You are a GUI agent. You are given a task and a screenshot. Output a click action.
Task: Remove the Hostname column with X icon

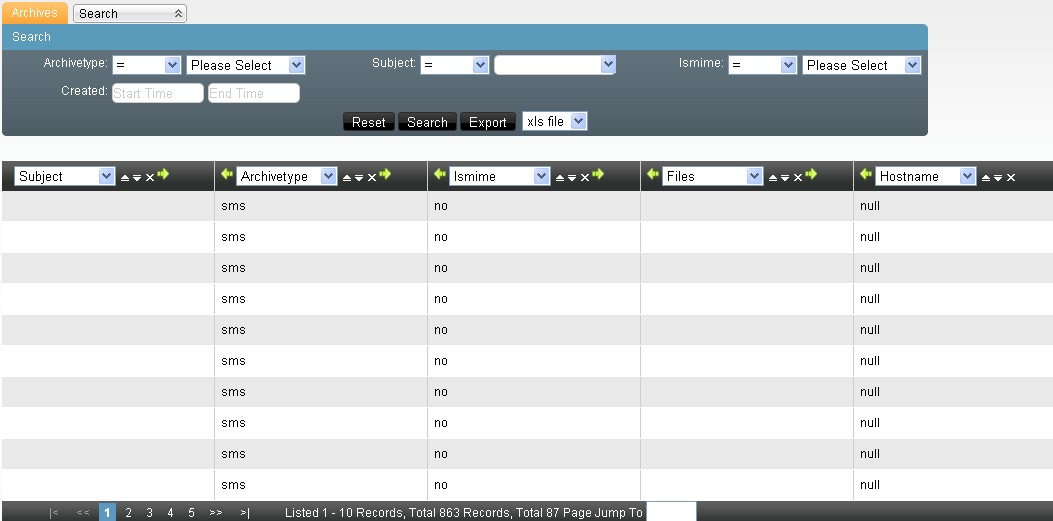pos(1011,177)
